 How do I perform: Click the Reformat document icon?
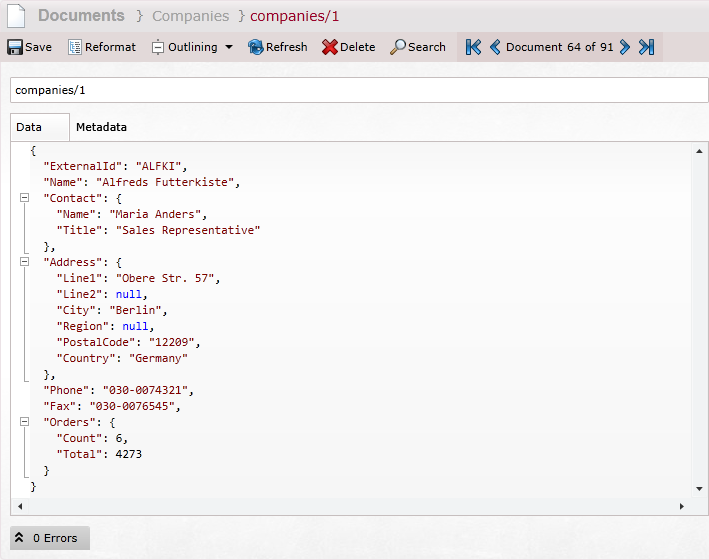click(x=75, y=47)
